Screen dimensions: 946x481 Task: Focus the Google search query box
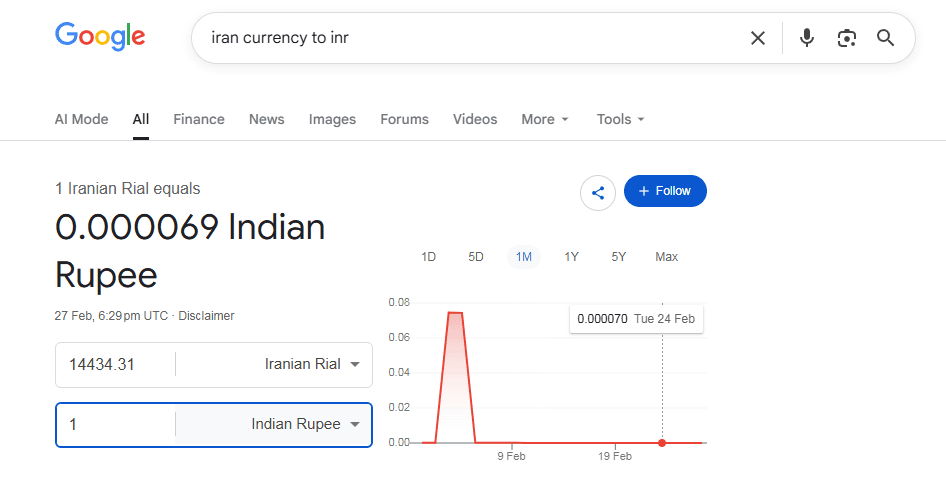[470, 38]
